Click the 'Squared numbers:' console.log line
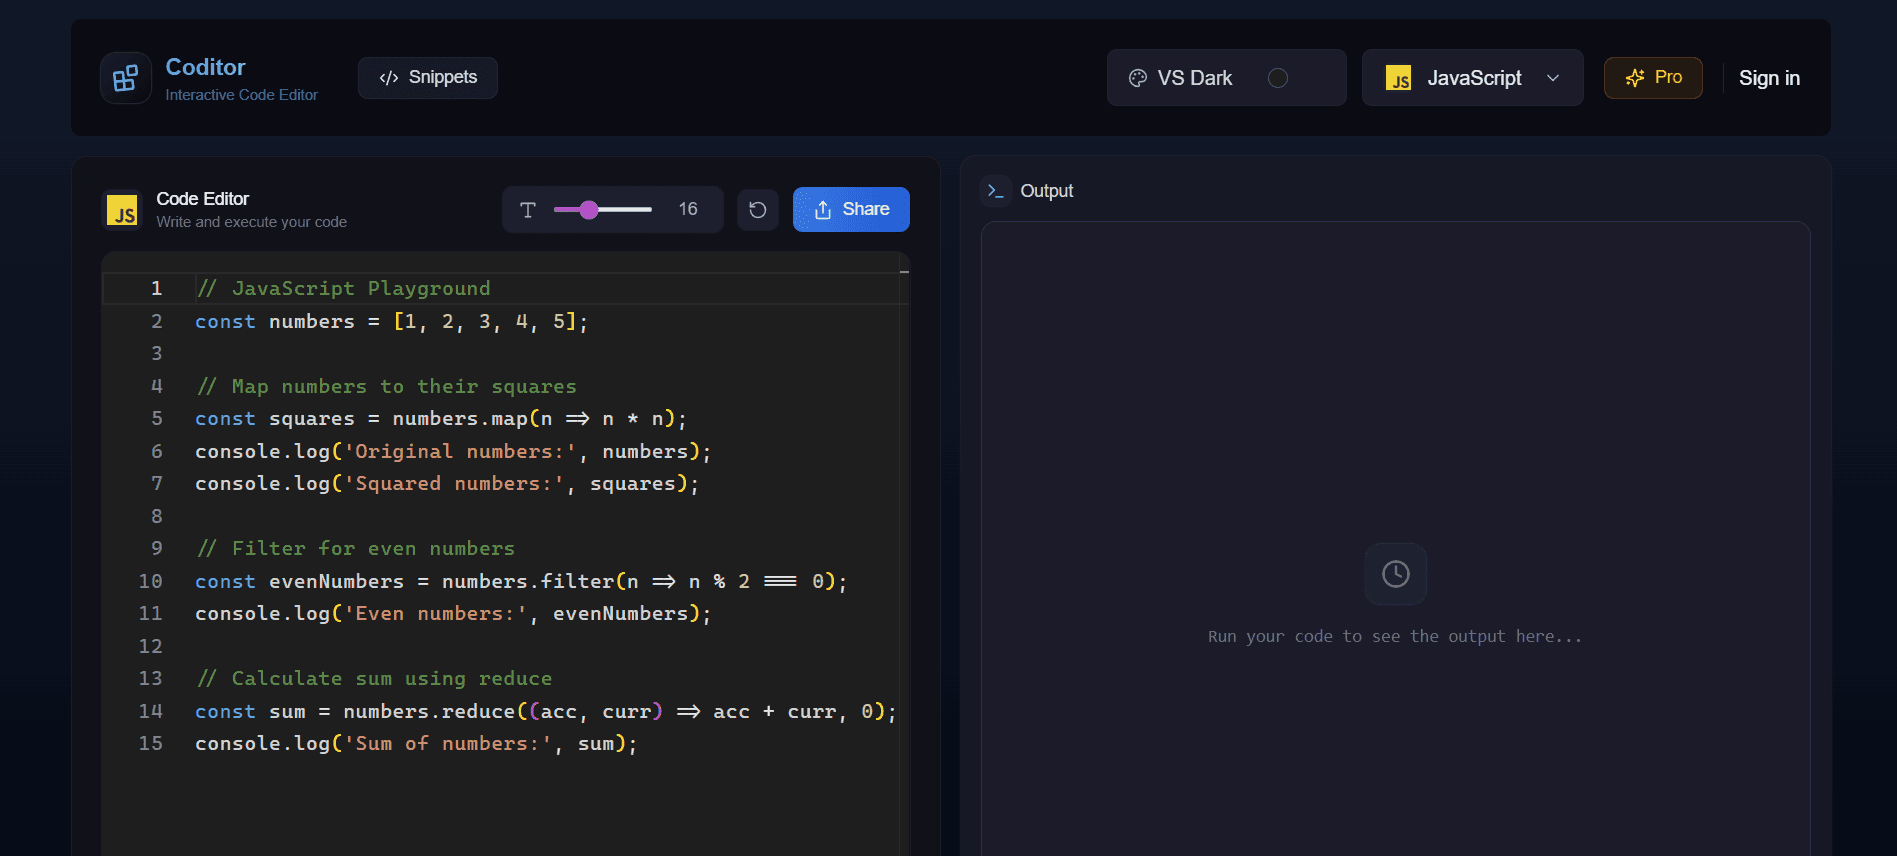This screenshot has height=856, width=1897. click(x=447, y=484)
